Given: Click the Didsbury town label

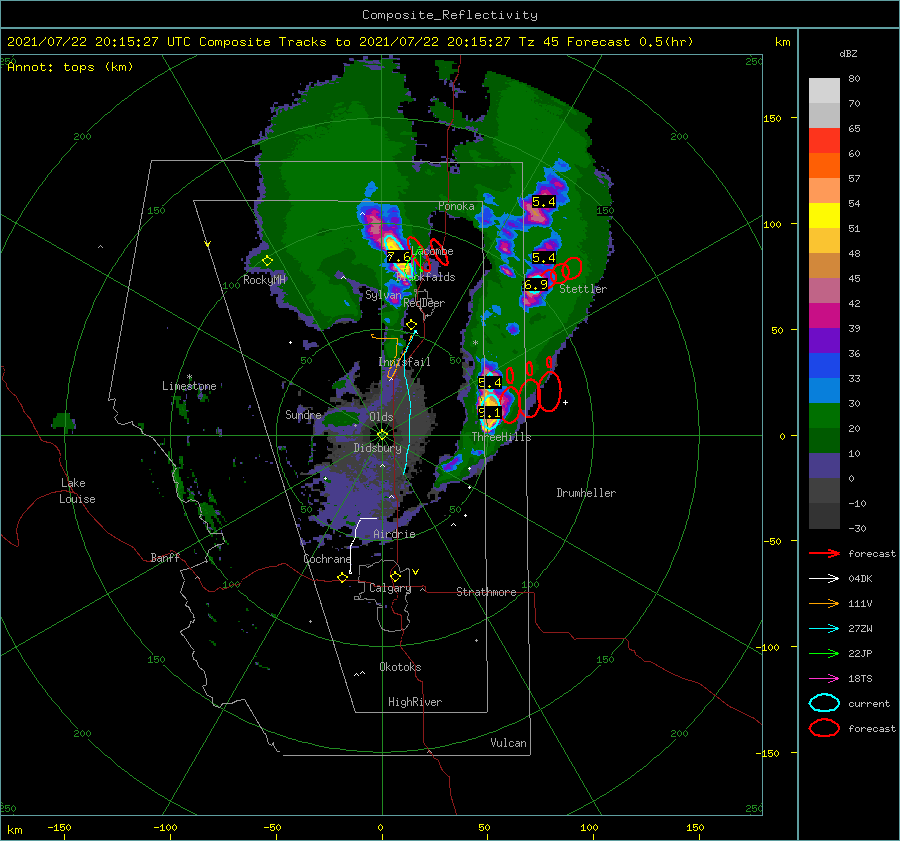Looking at the screenshot, I should 377,448.
